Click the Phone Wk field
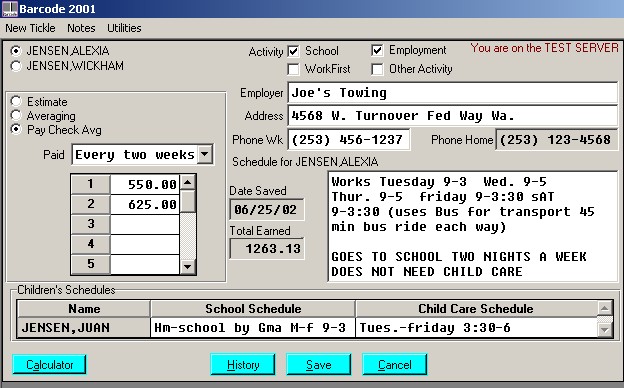Viewport: 624px width, 388px height. (349, 140)
